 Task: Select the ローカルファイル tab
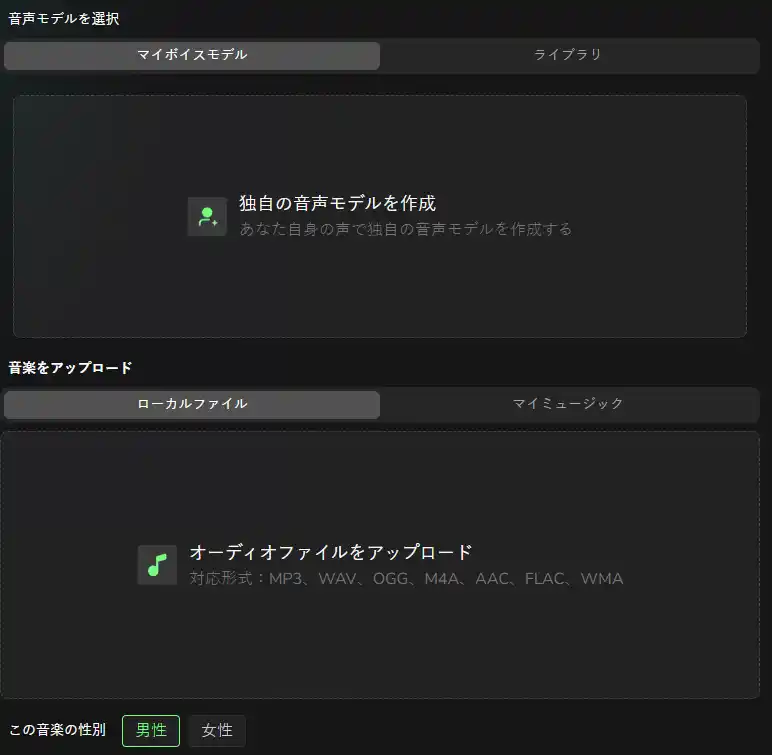point(192,404)
